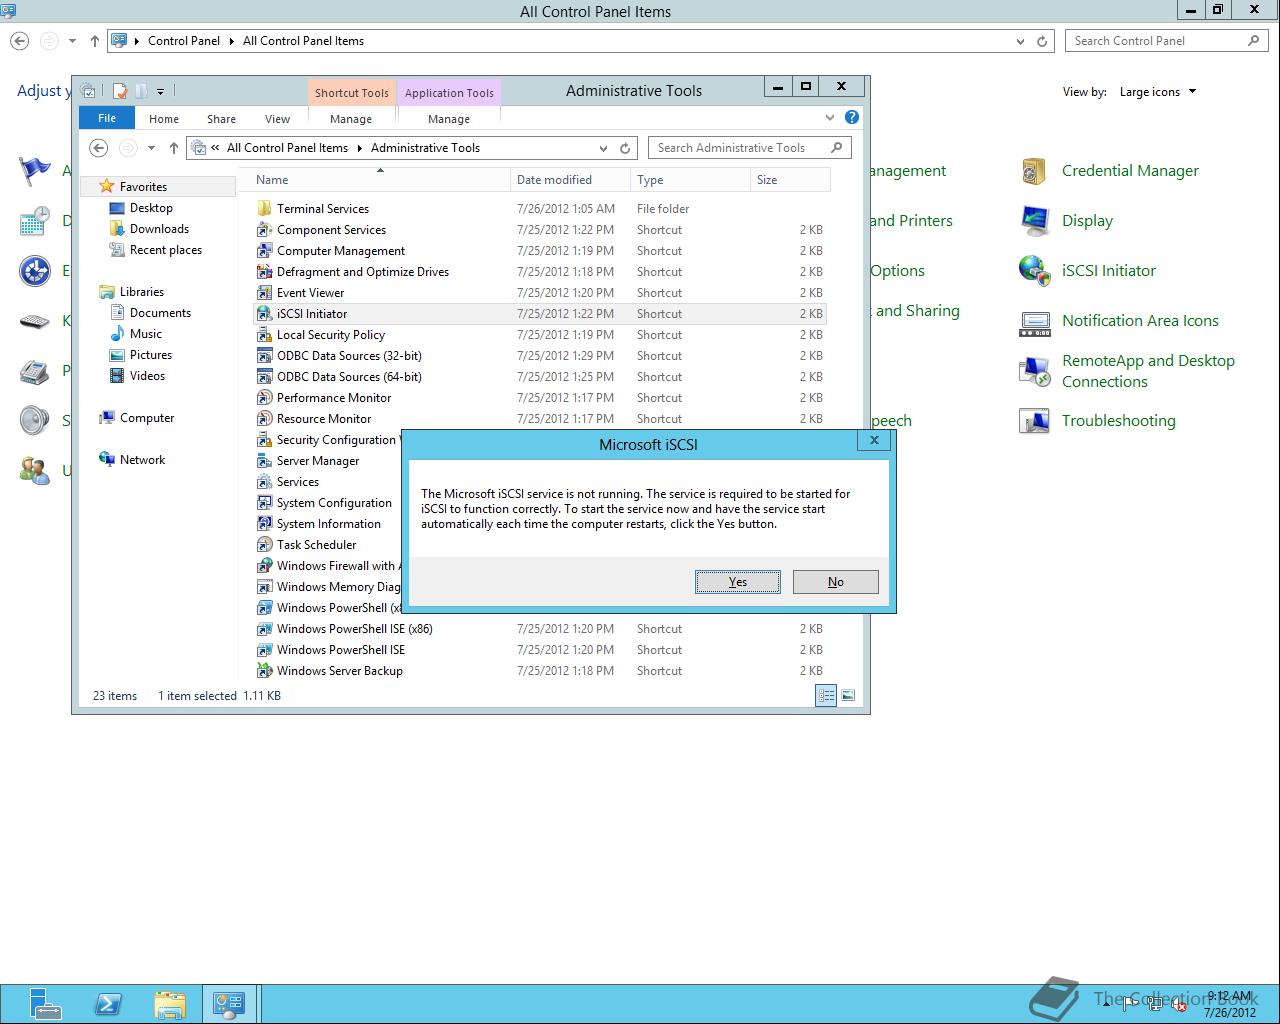Expand Control Panel address bar history dropdown
1280x1024 pixels.
[x=1020, y=41]
